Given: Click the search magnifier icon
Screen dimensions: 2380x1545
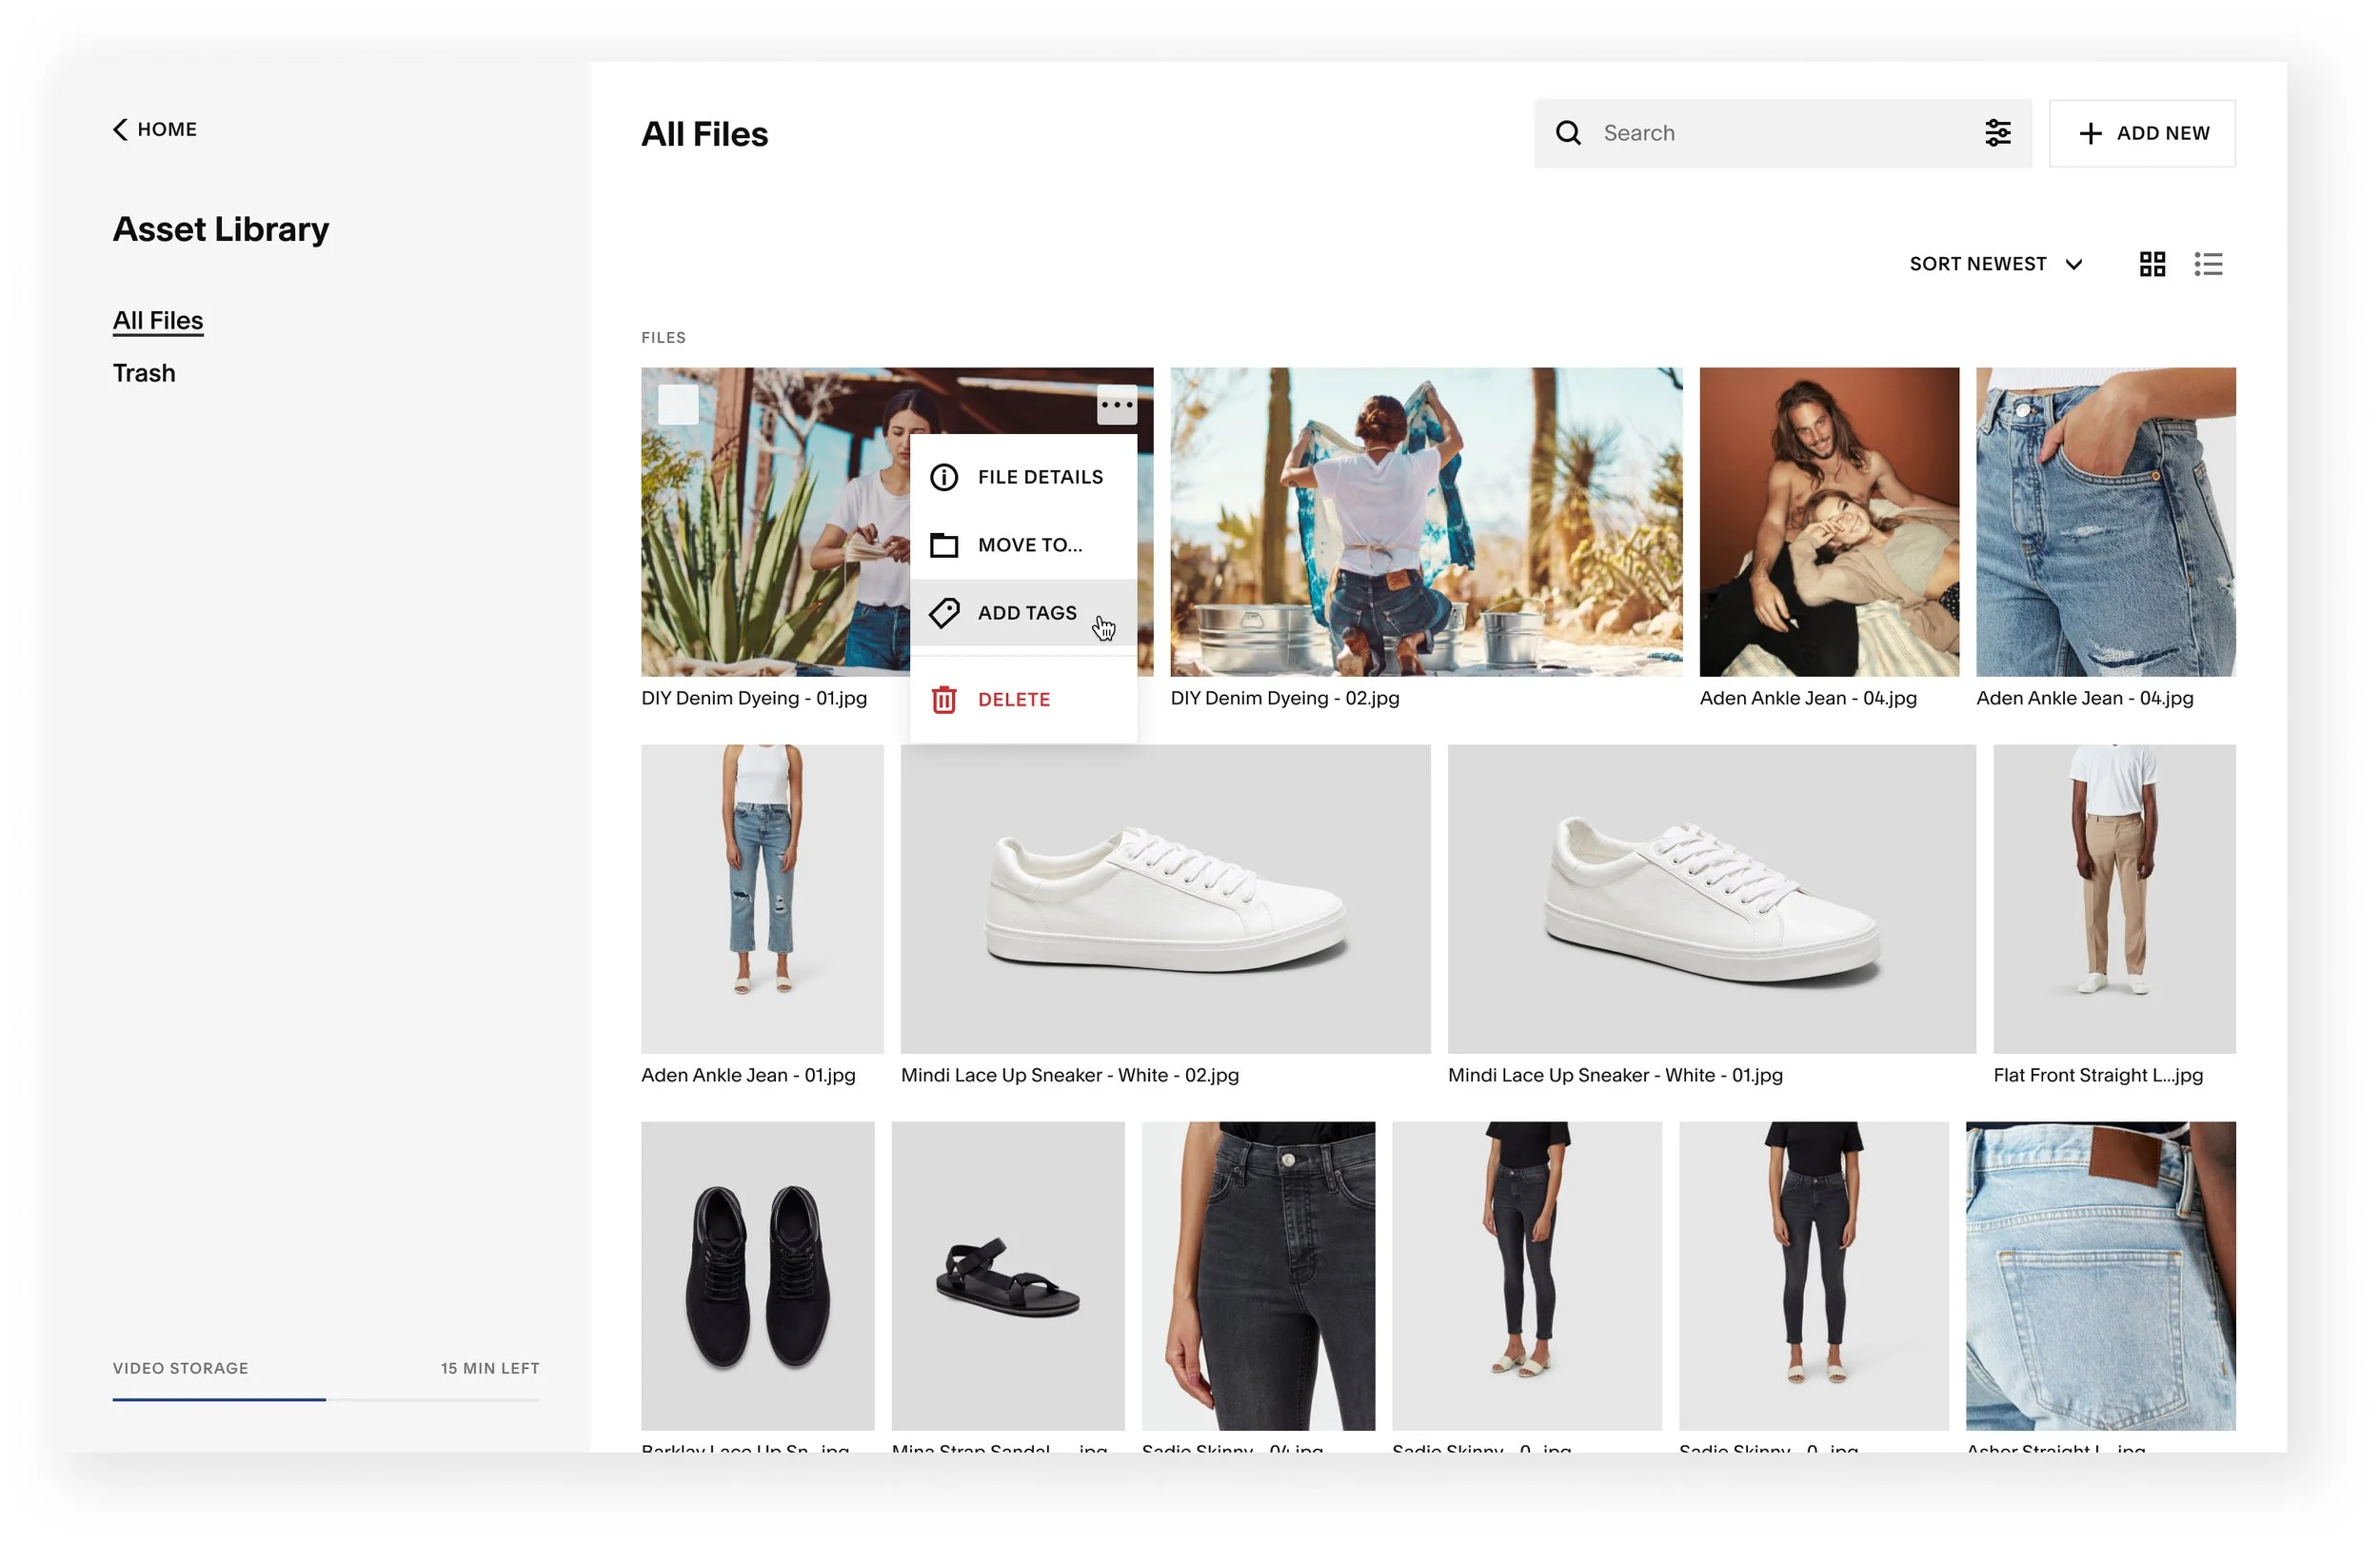Looking at the screenshot, I should coord(1568,133).
